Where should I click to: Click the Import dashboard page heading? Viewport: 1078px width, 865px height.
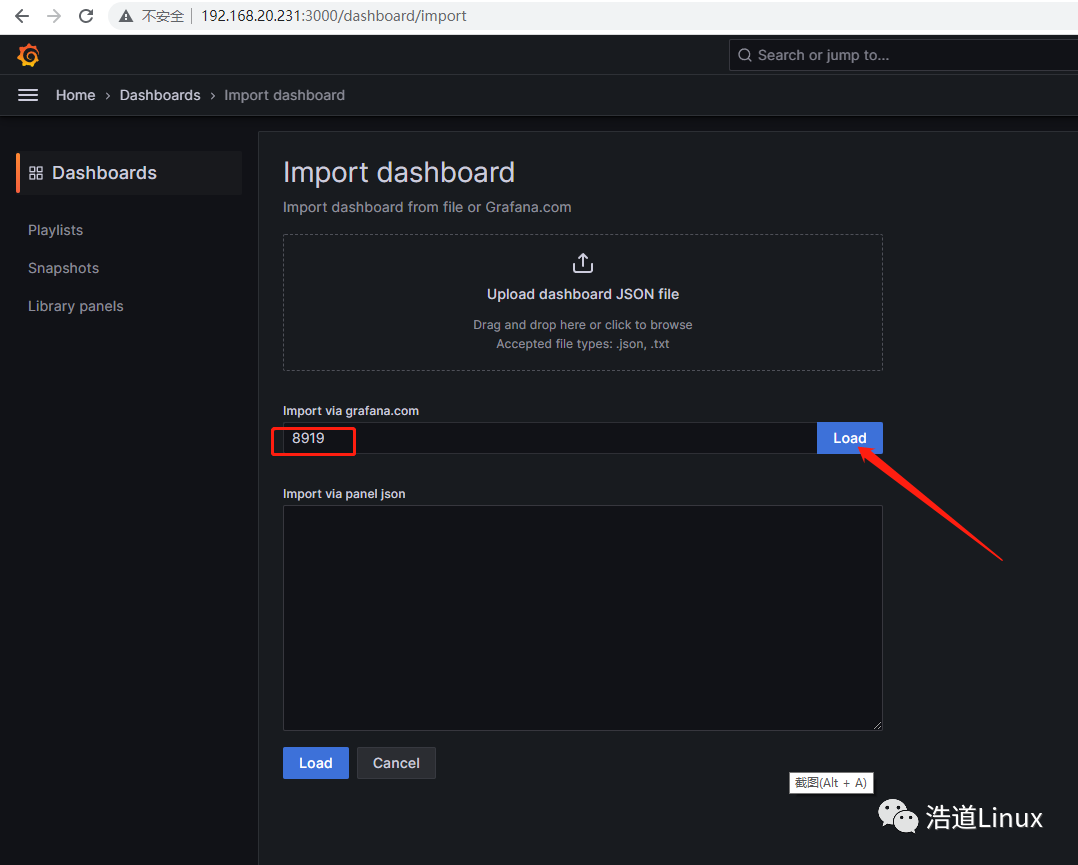click(399, 172)
